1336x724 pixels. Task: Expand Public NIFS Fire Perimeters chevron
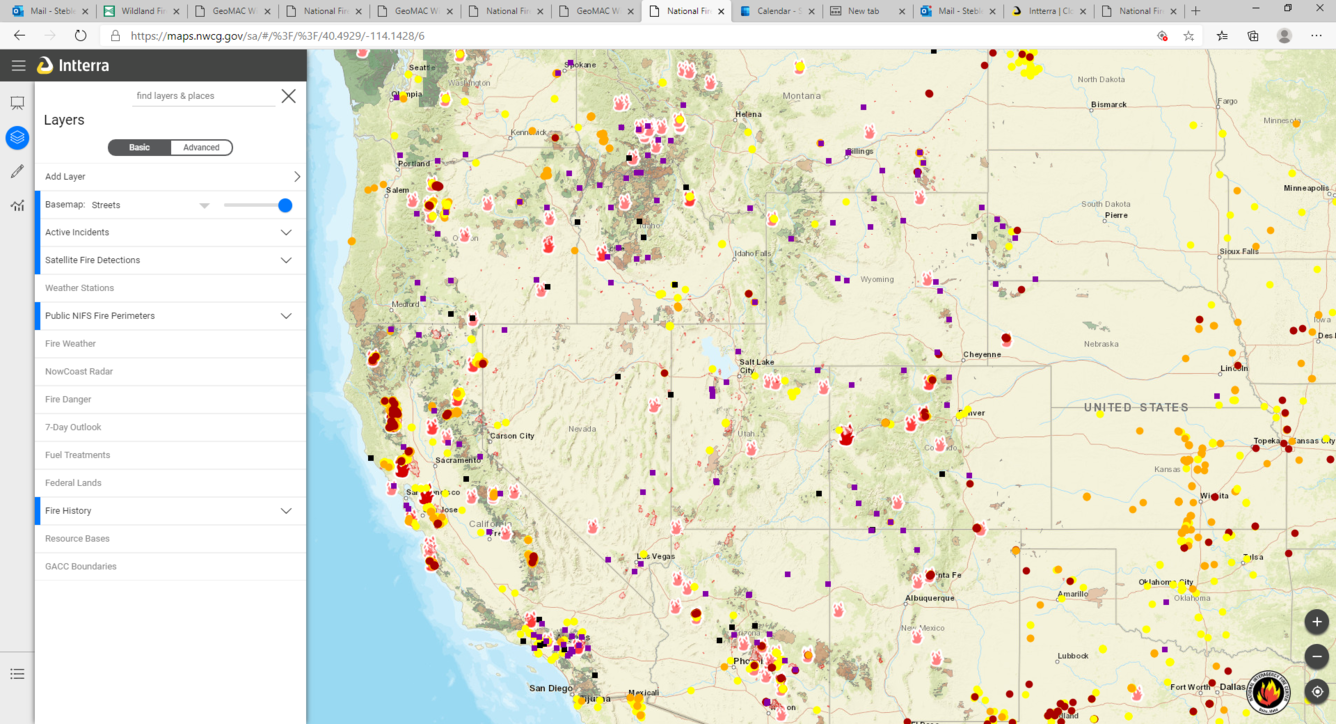[286, 316]
